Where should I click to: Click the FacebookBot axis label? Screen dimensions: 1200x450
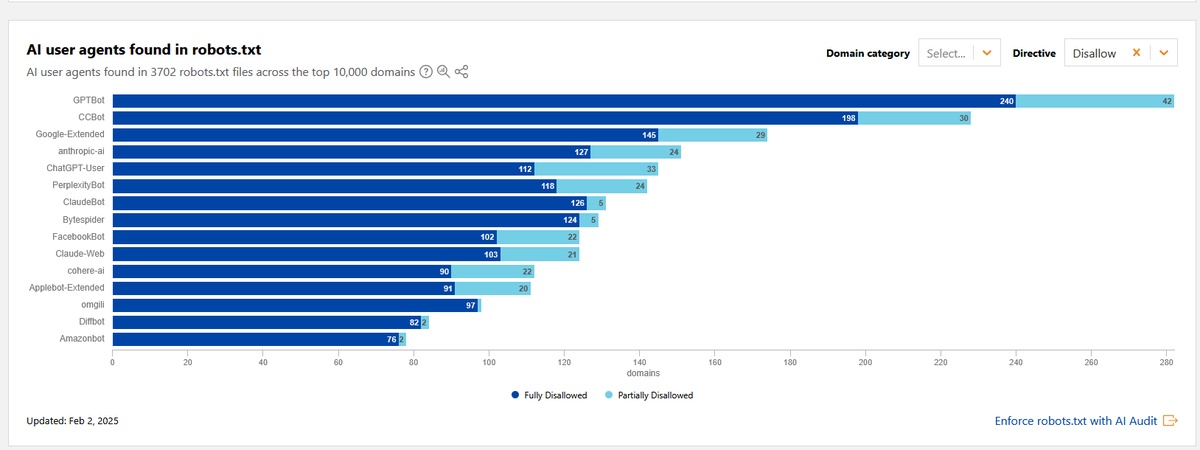coord(79,236)
